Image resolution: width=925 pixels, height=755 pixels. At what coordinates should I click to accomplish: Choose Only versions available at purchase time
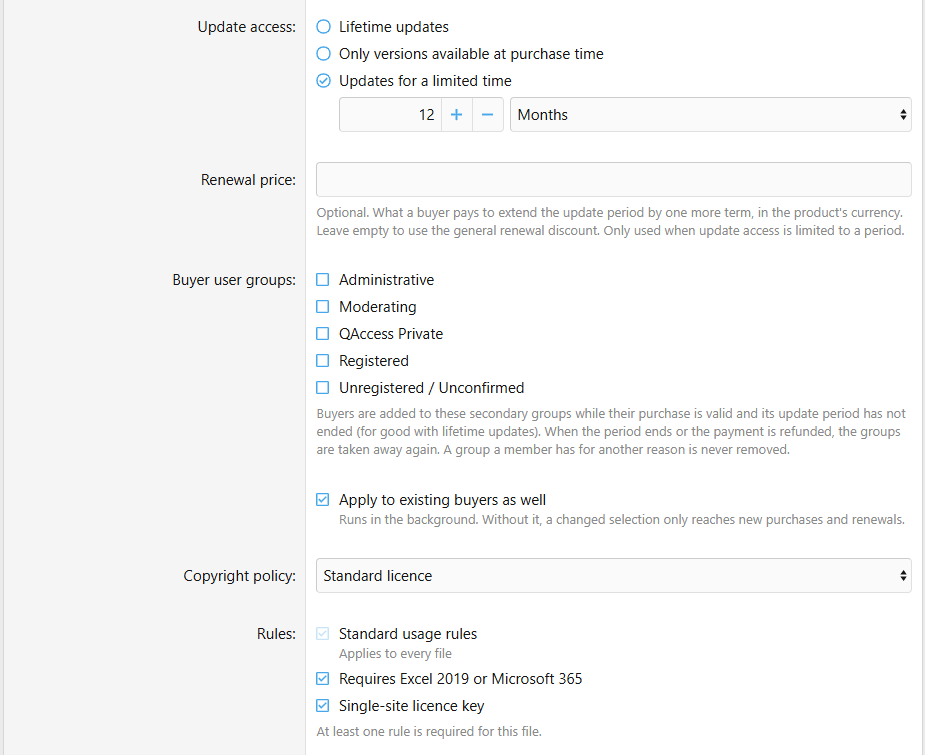[323, 54]
